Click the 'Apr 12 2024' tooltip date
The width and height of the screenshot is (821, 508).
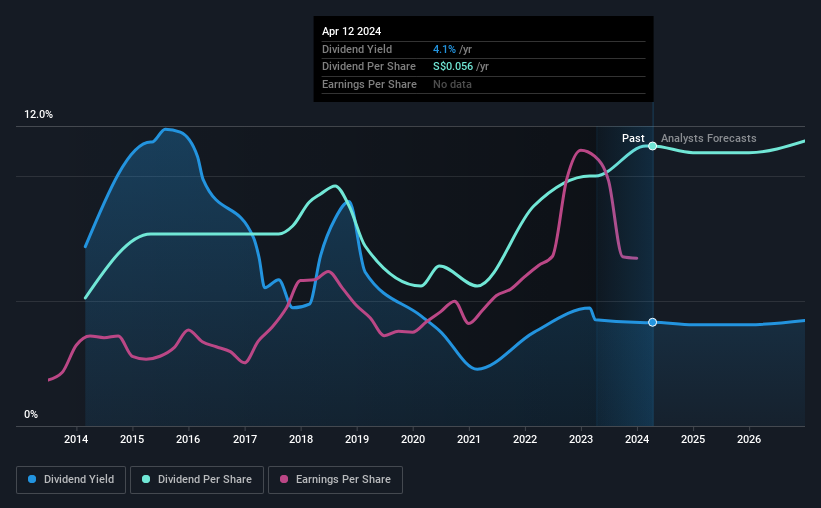(x=351, y=31)
